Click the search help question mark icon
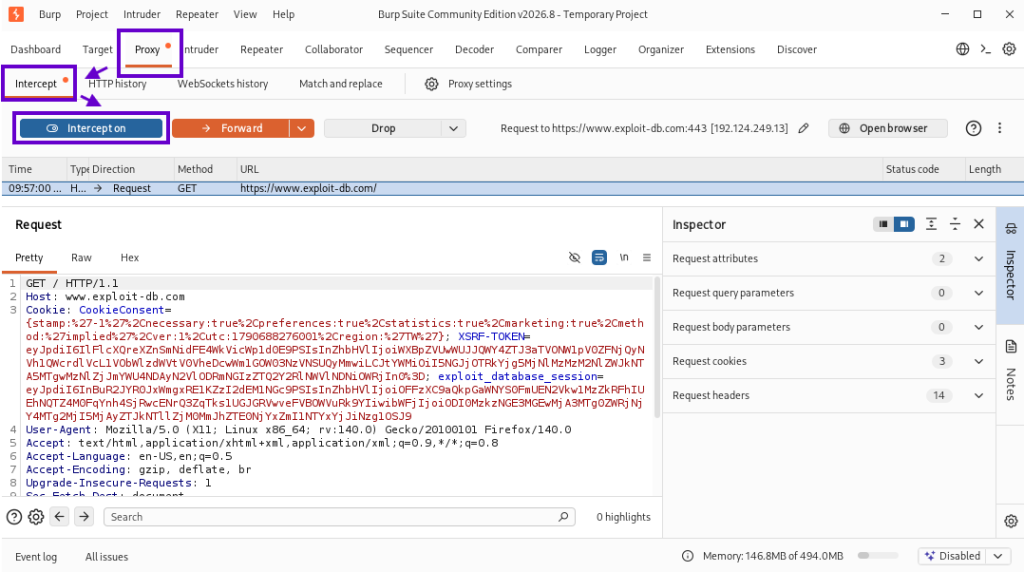The width and height of the screenshot is (1024, 572). pyautogui.click(x=14, y=517)
